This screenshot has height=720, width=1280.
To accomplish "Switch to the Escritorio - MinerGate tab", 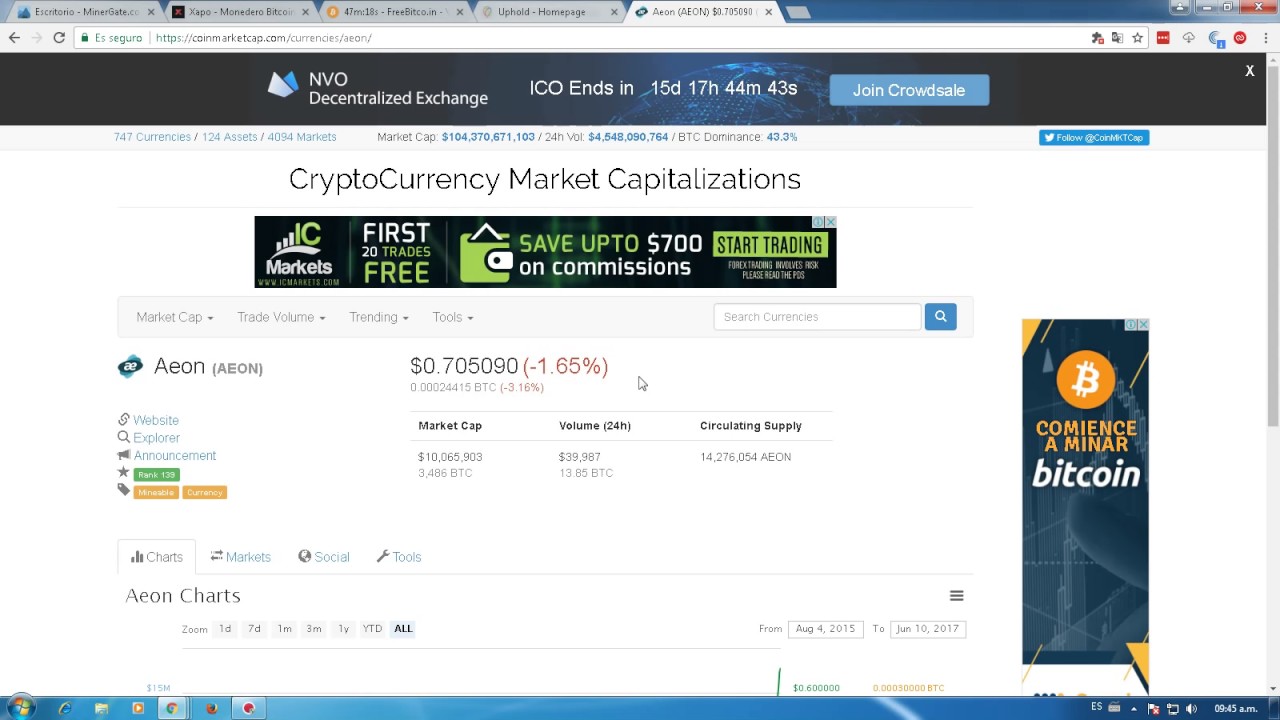I will tap(85, 12).
